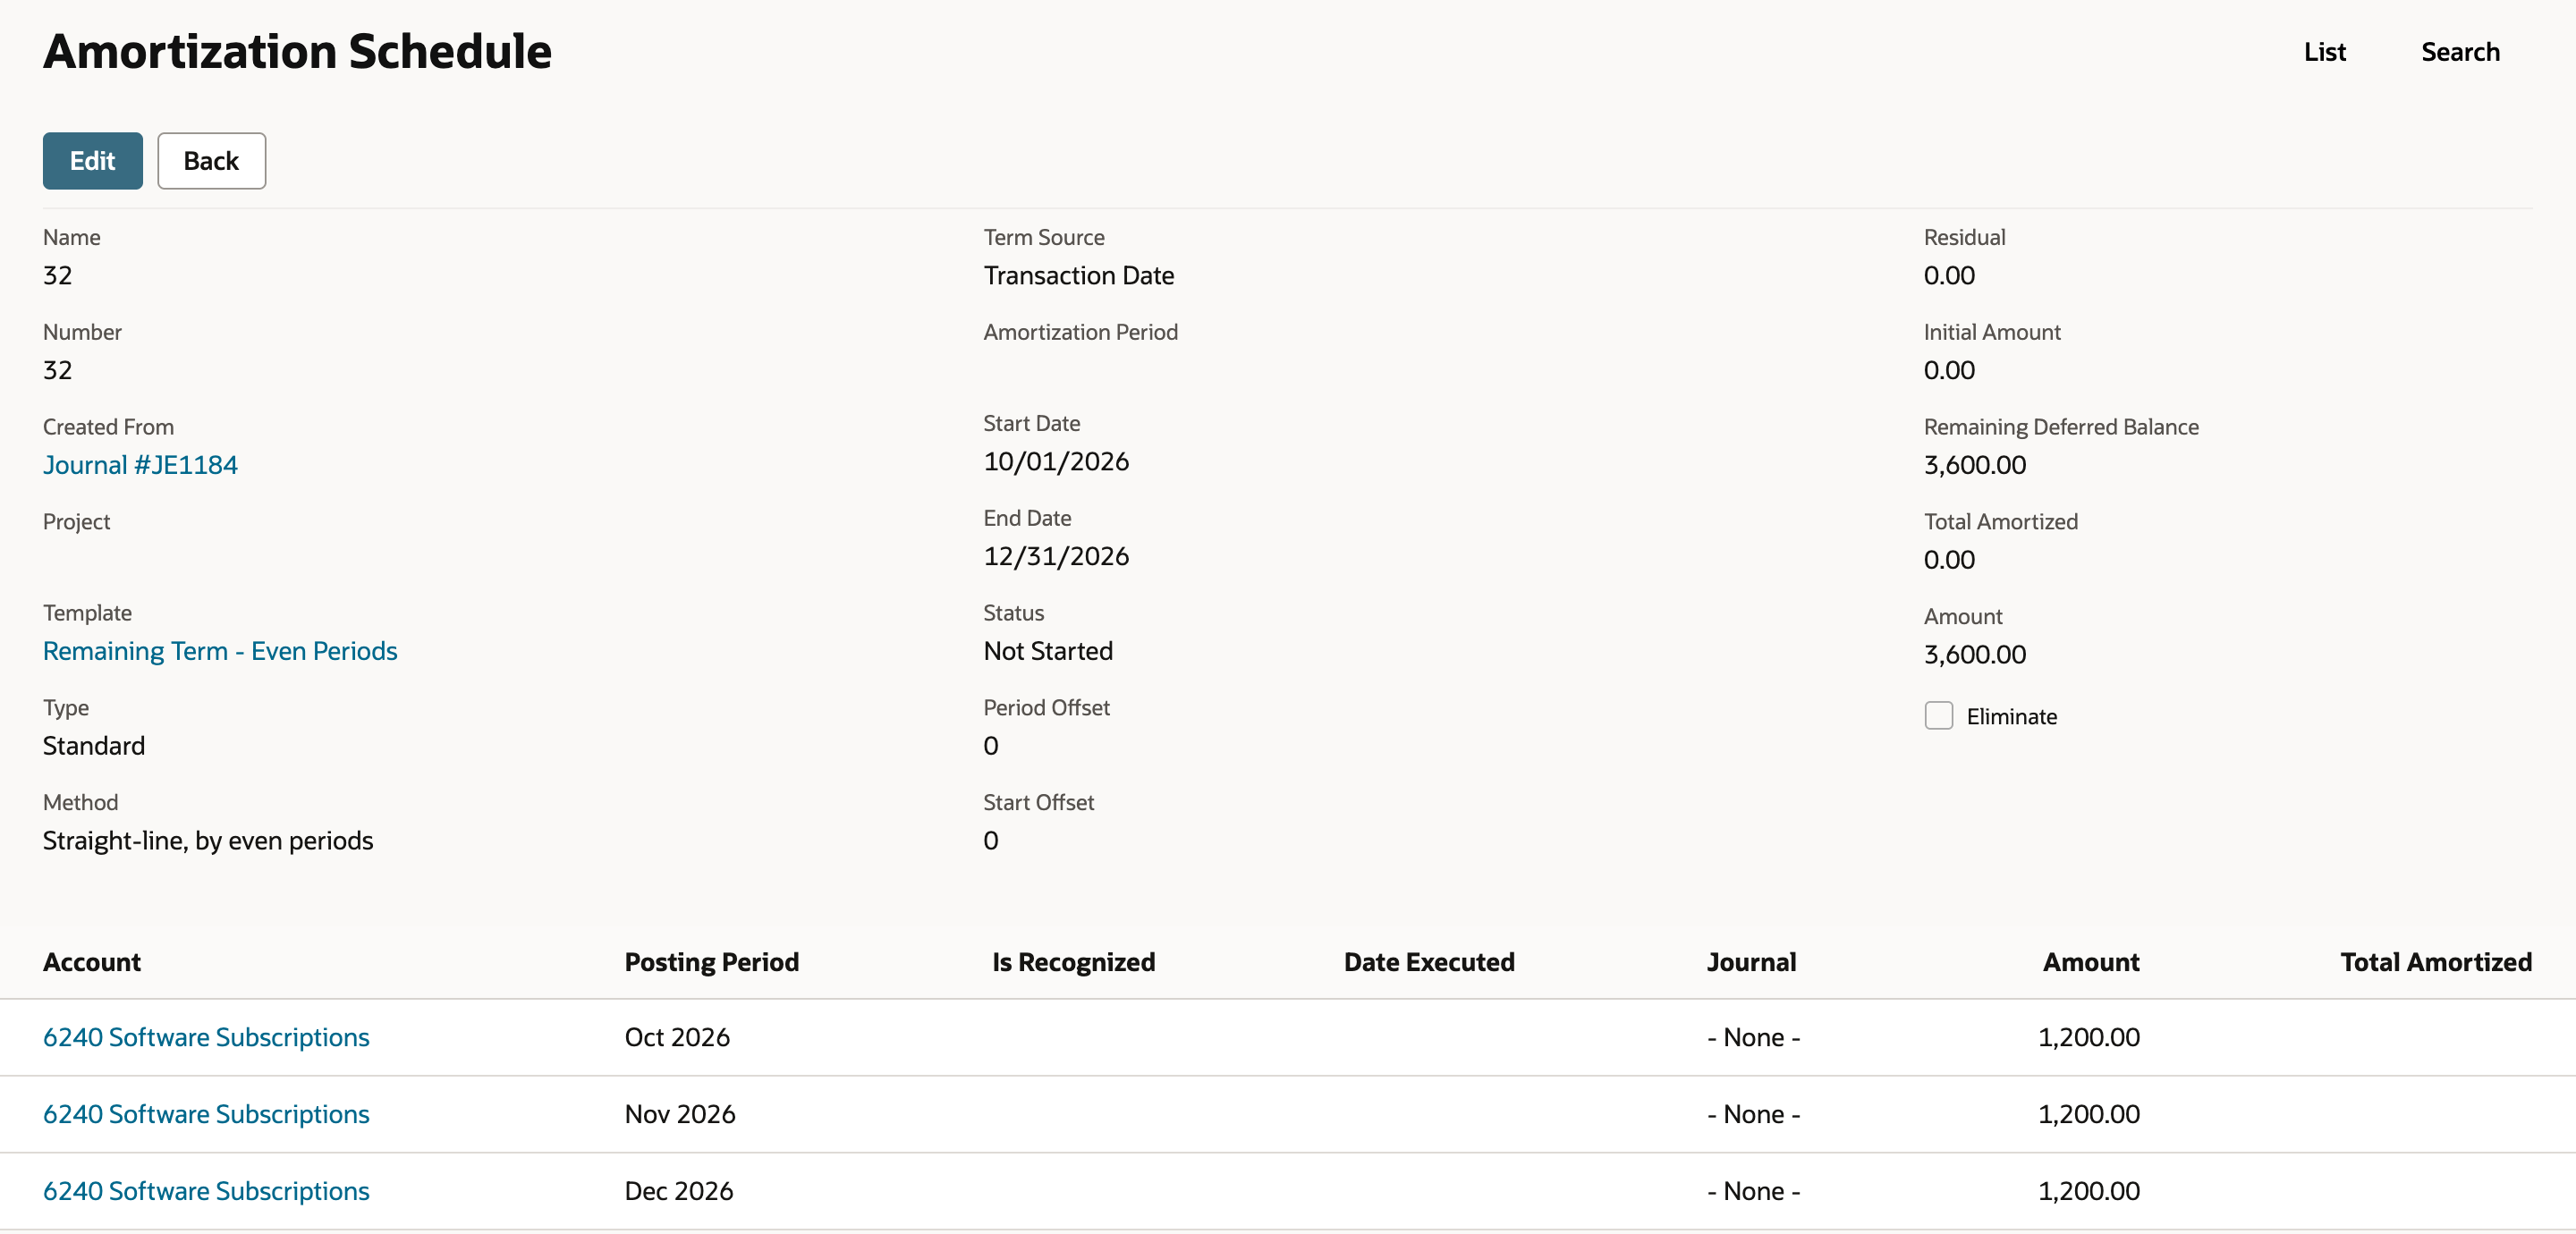This screenshot has width=2576, height=1234.
Task: Click the Not Started status value
Action: (x=1048, y=651)
